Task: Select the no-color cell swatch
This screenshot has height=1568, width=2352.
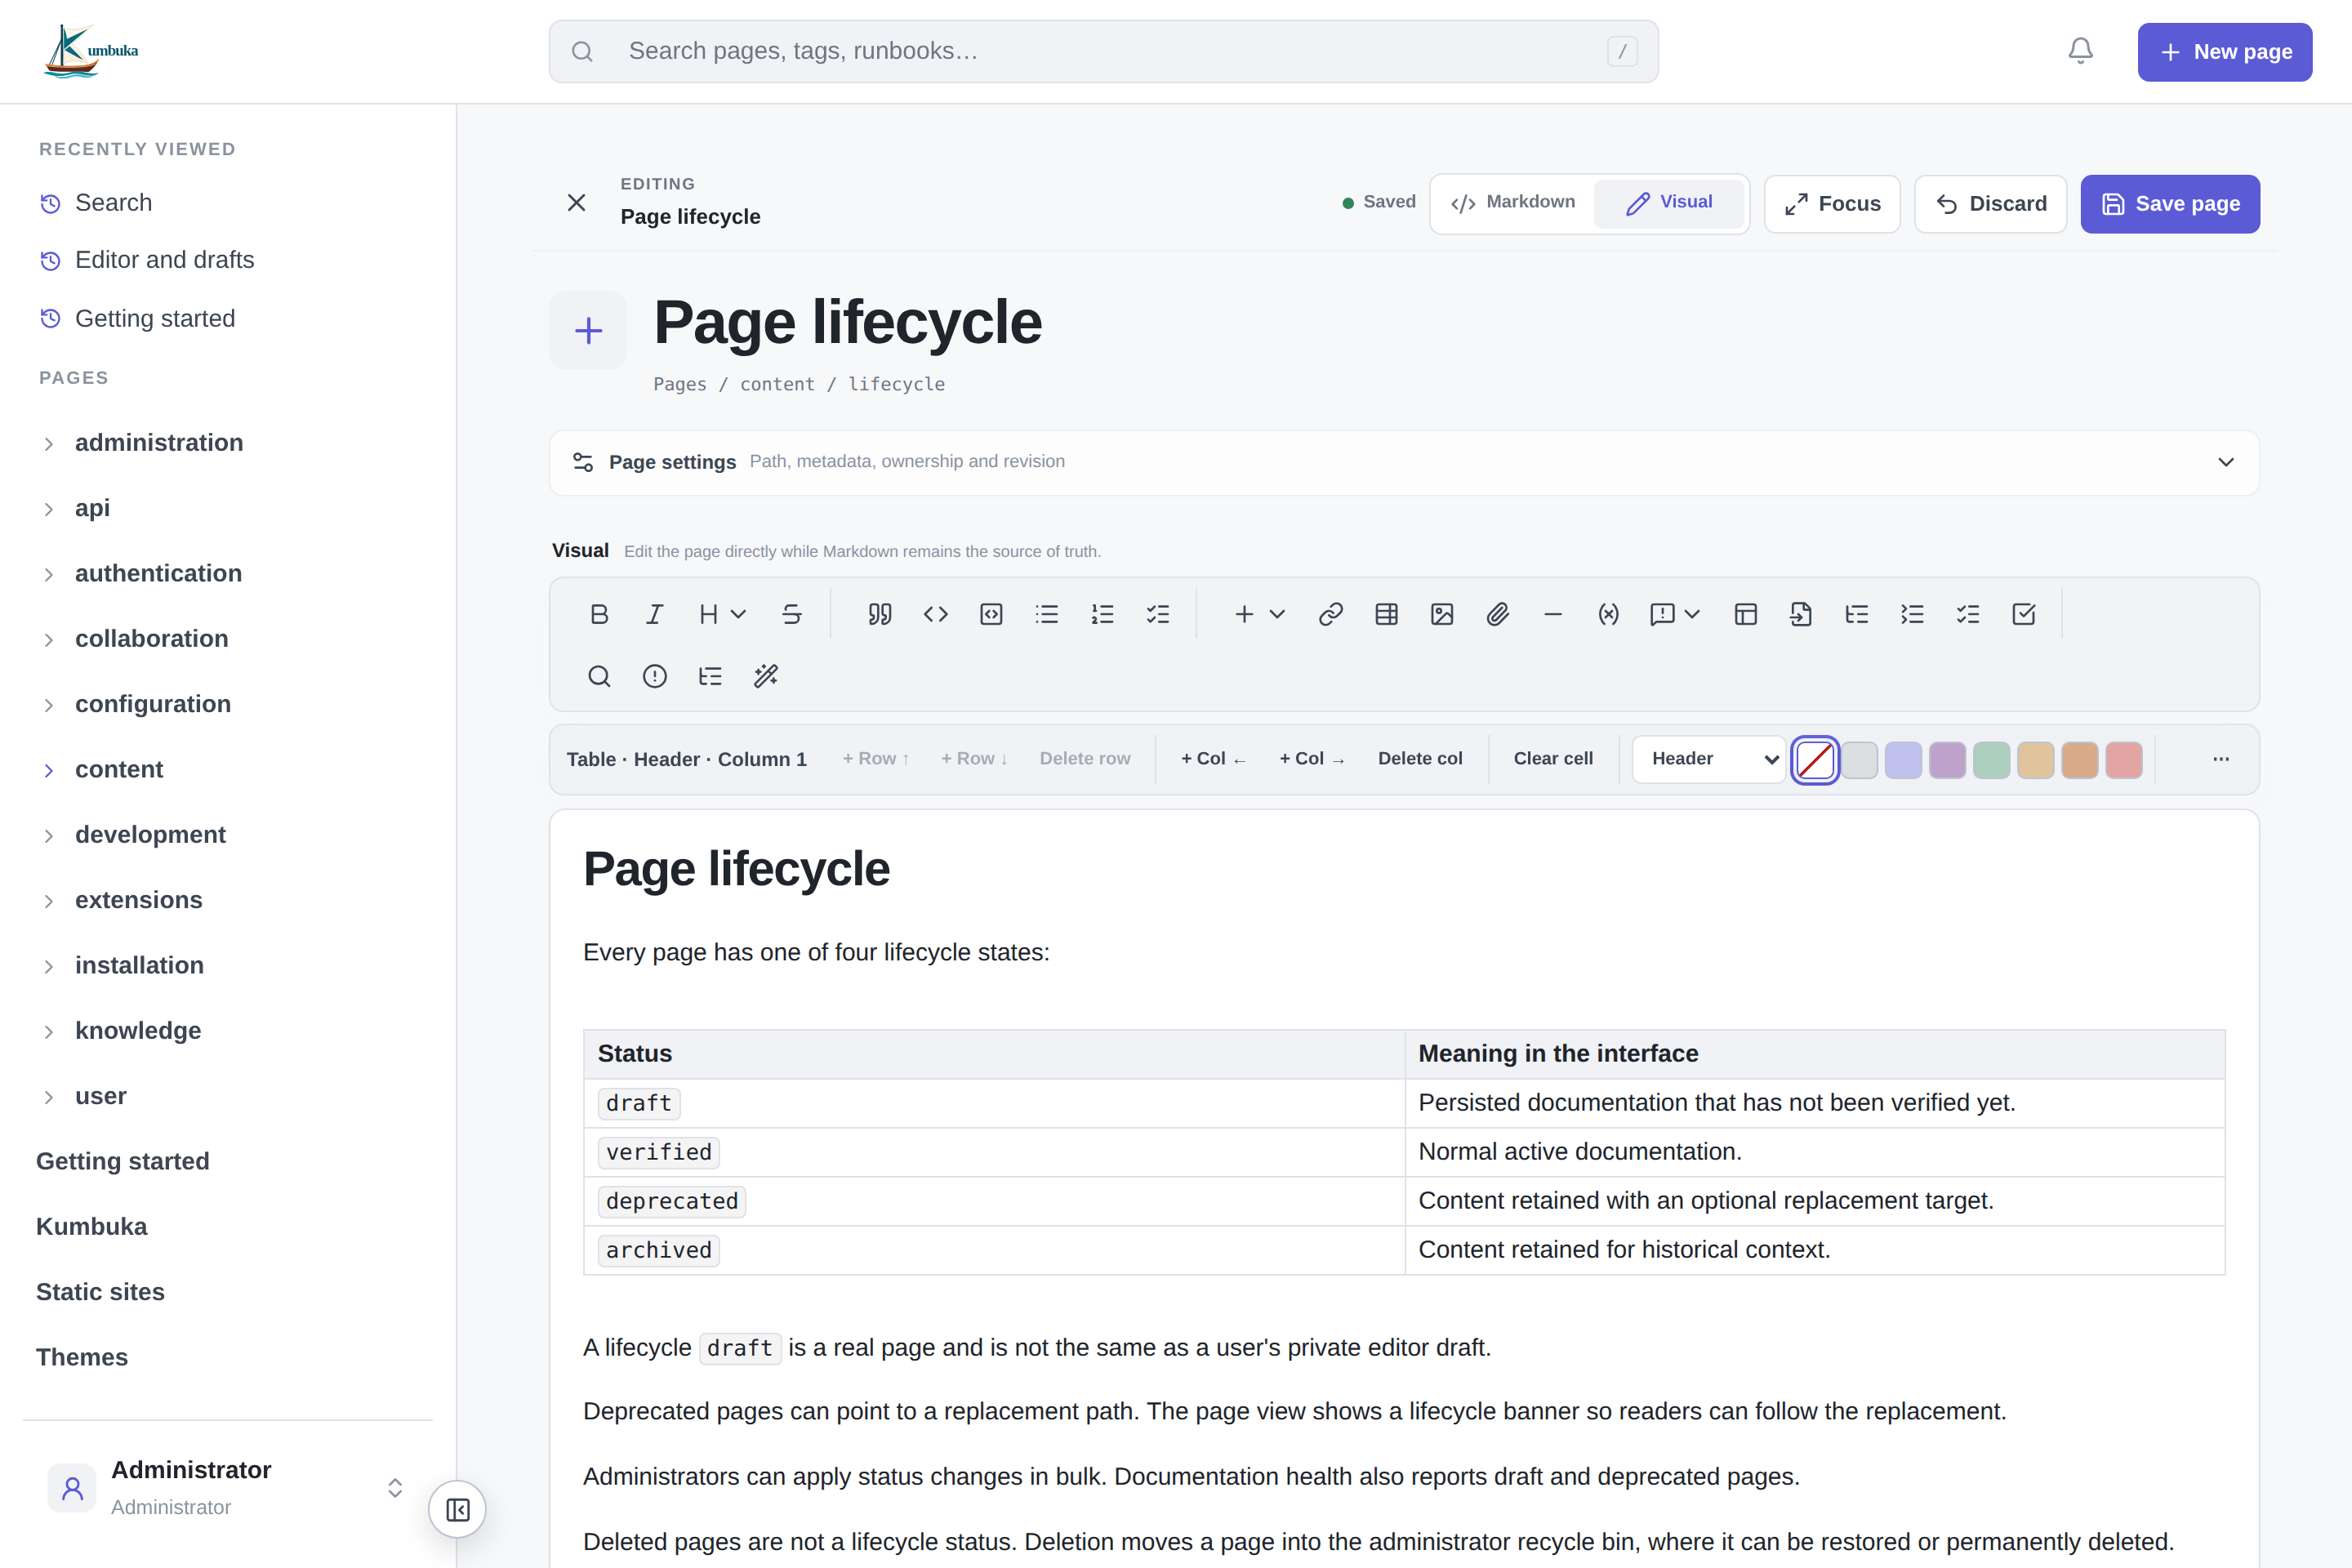Action: 1815,760
